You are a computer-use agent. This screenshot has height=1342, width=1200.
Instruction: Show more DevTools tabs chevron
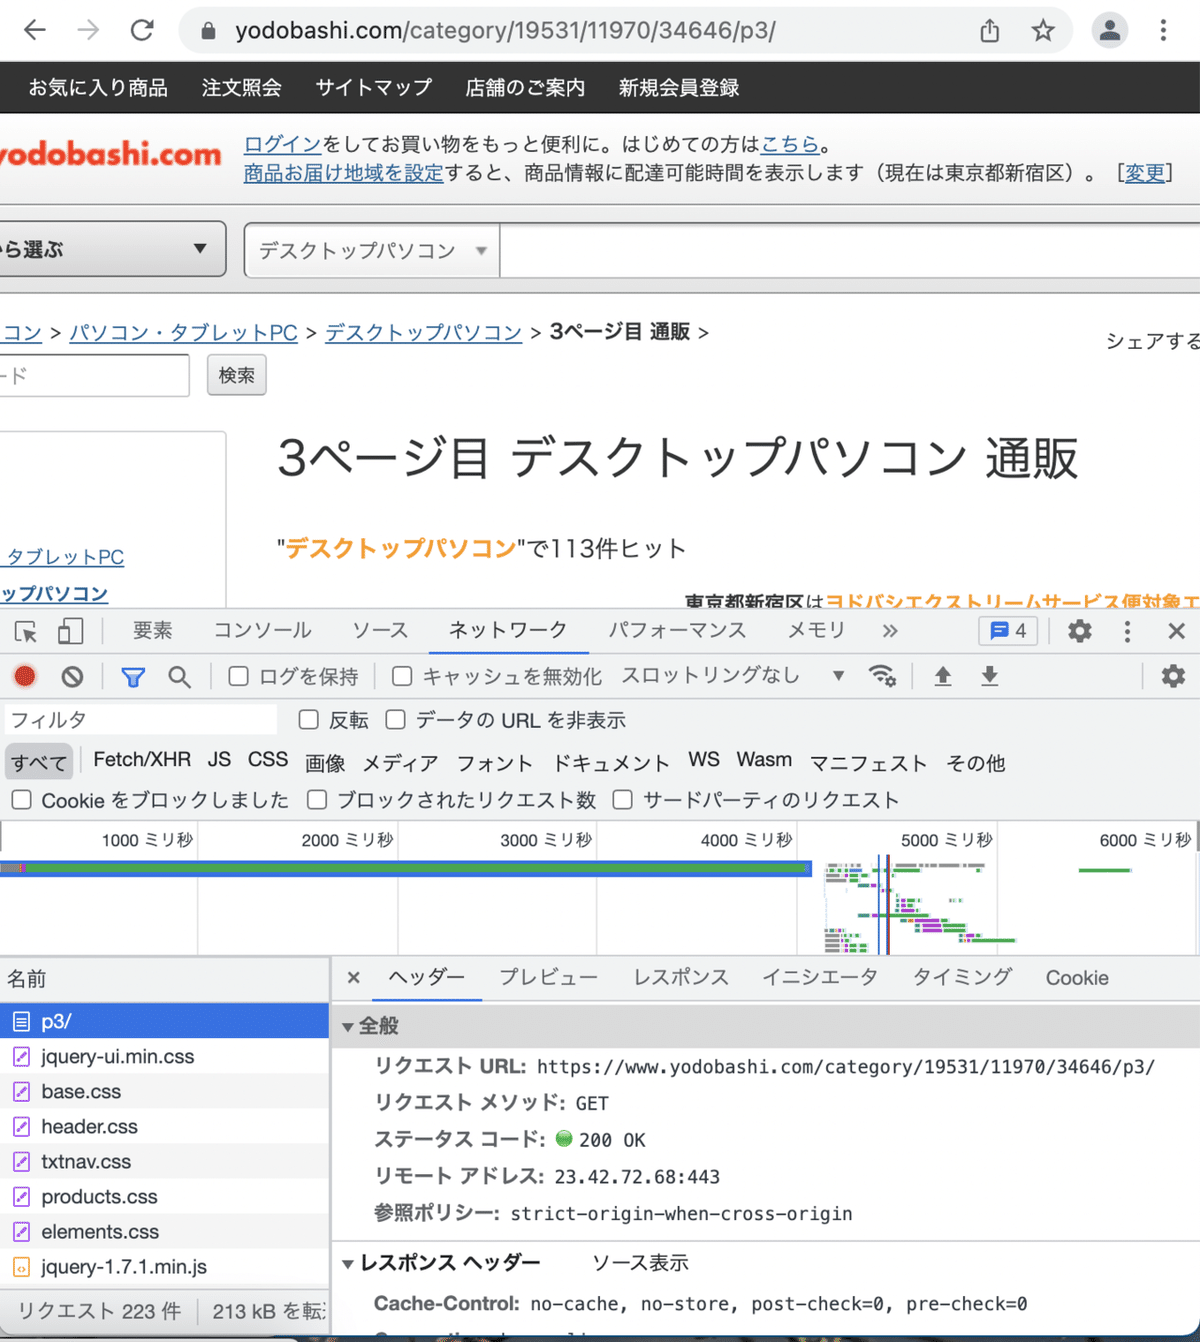(890, 631)
